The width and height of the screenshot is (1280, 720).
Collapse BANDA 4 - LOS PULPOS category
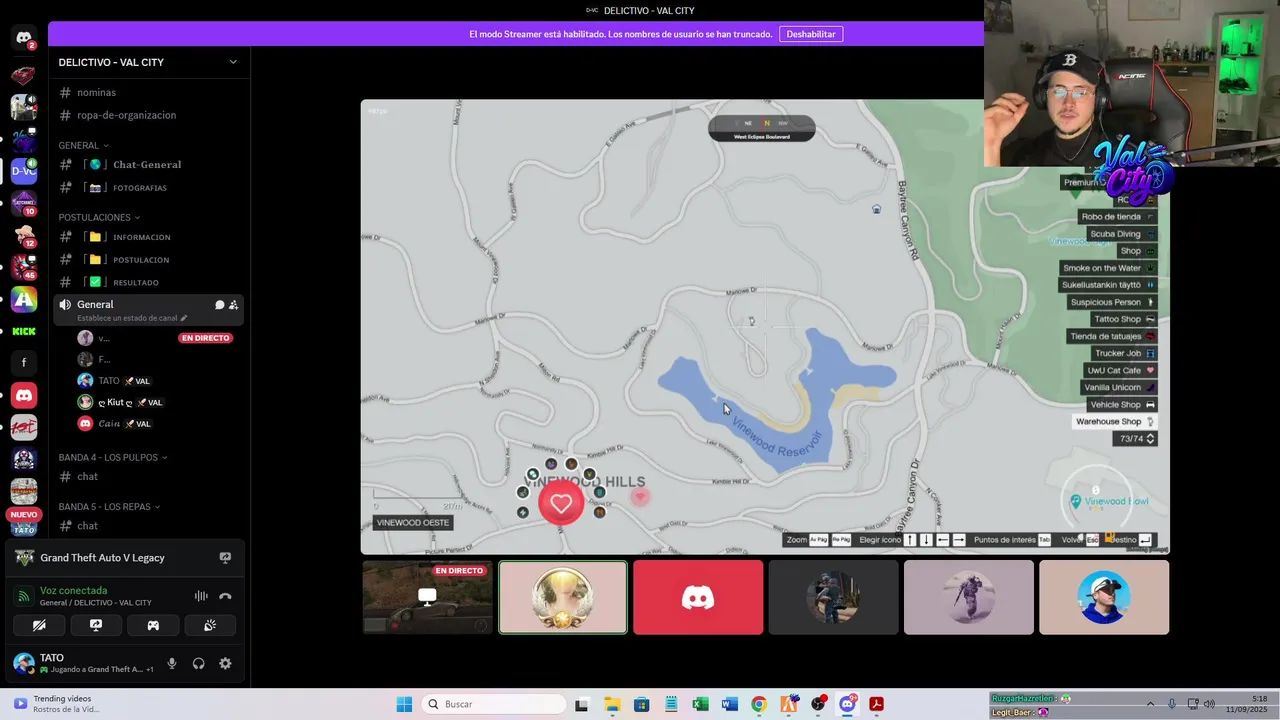coord(112,457)
